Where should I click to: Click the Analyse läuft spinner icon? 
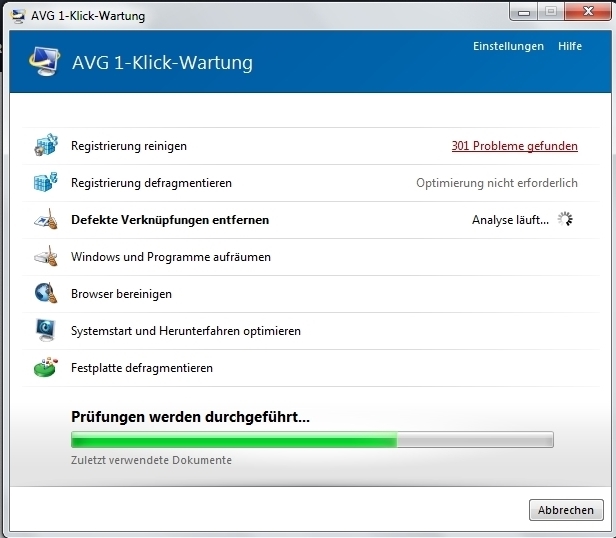click(565, 219)
